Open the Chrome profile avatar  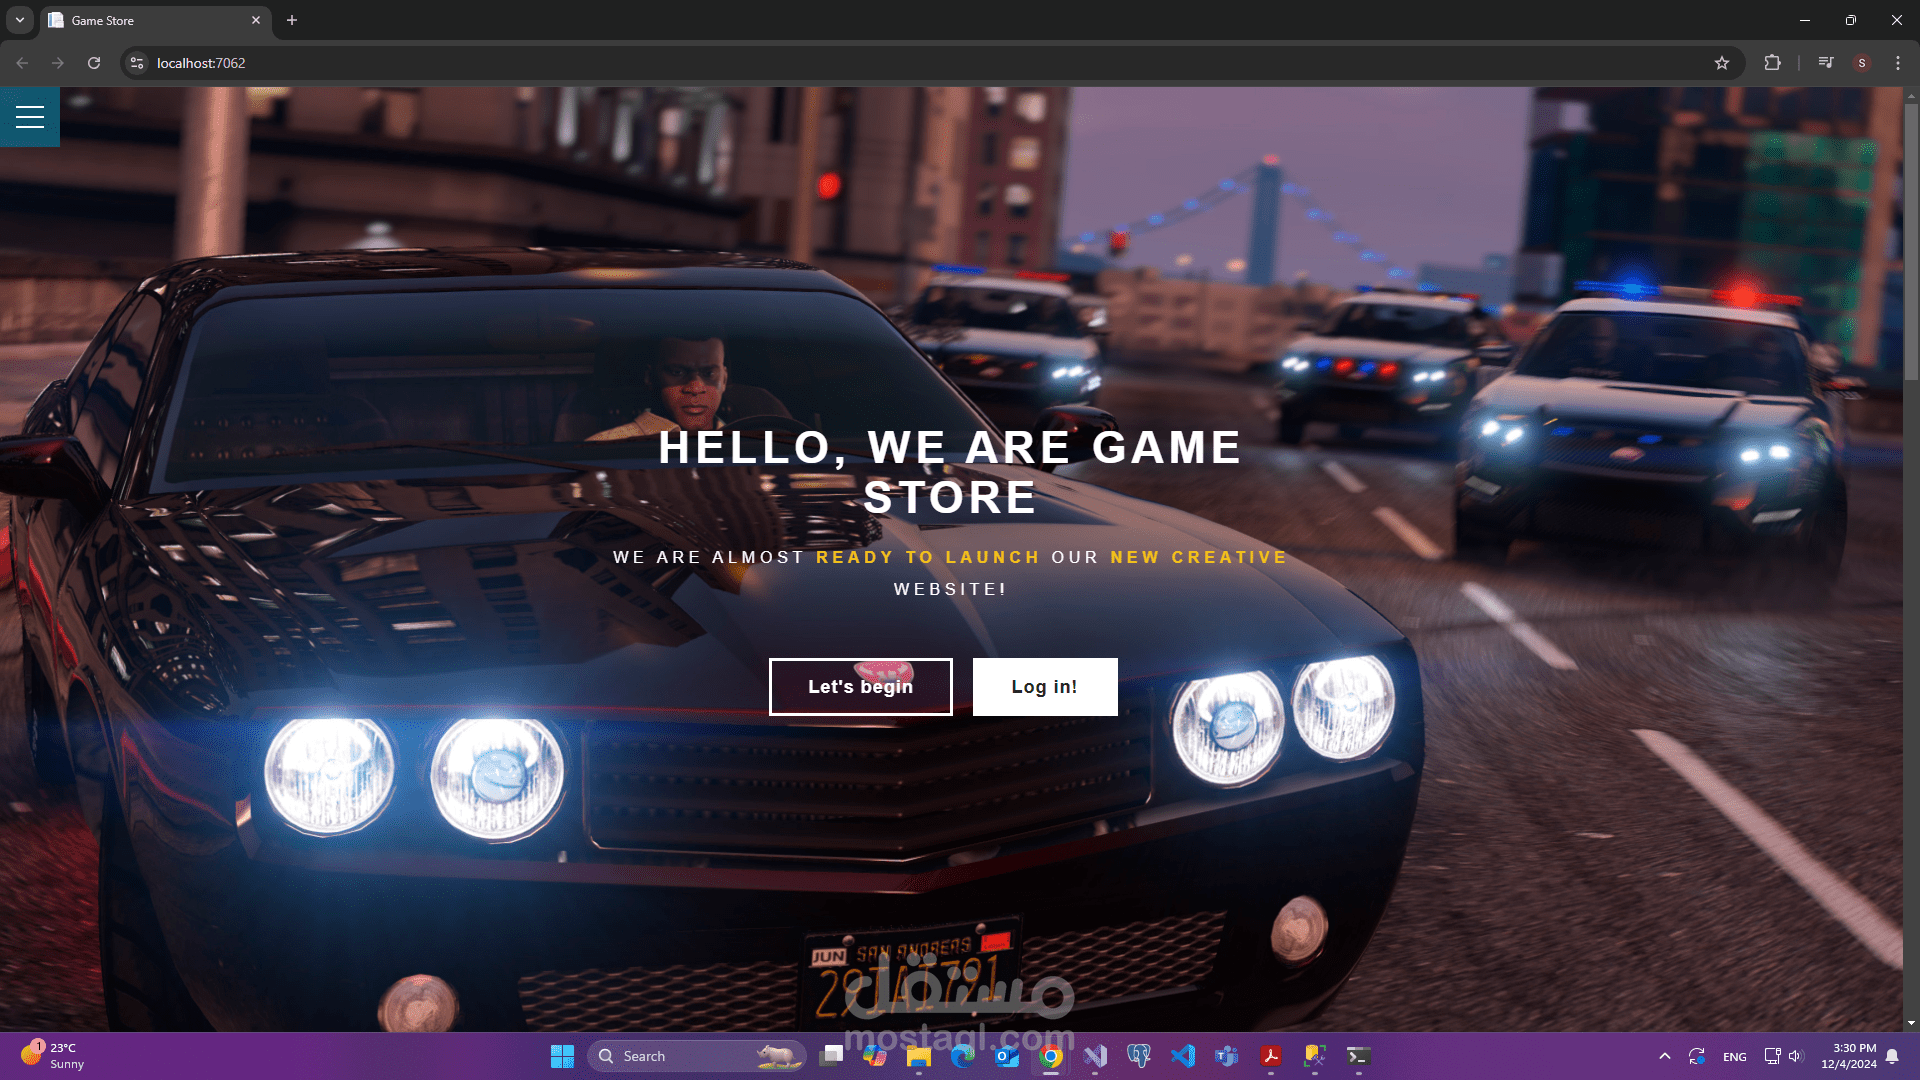coord(1862,63)
